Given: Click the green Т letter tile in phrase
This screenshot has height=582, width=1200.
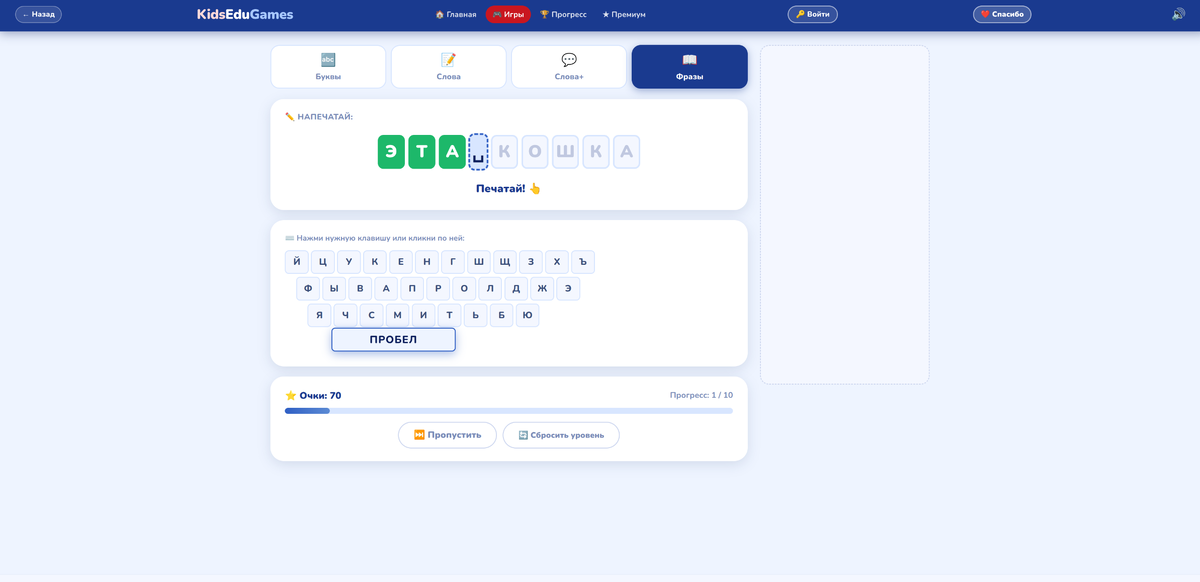Looking at the screenshot, I should pos(422,152).
